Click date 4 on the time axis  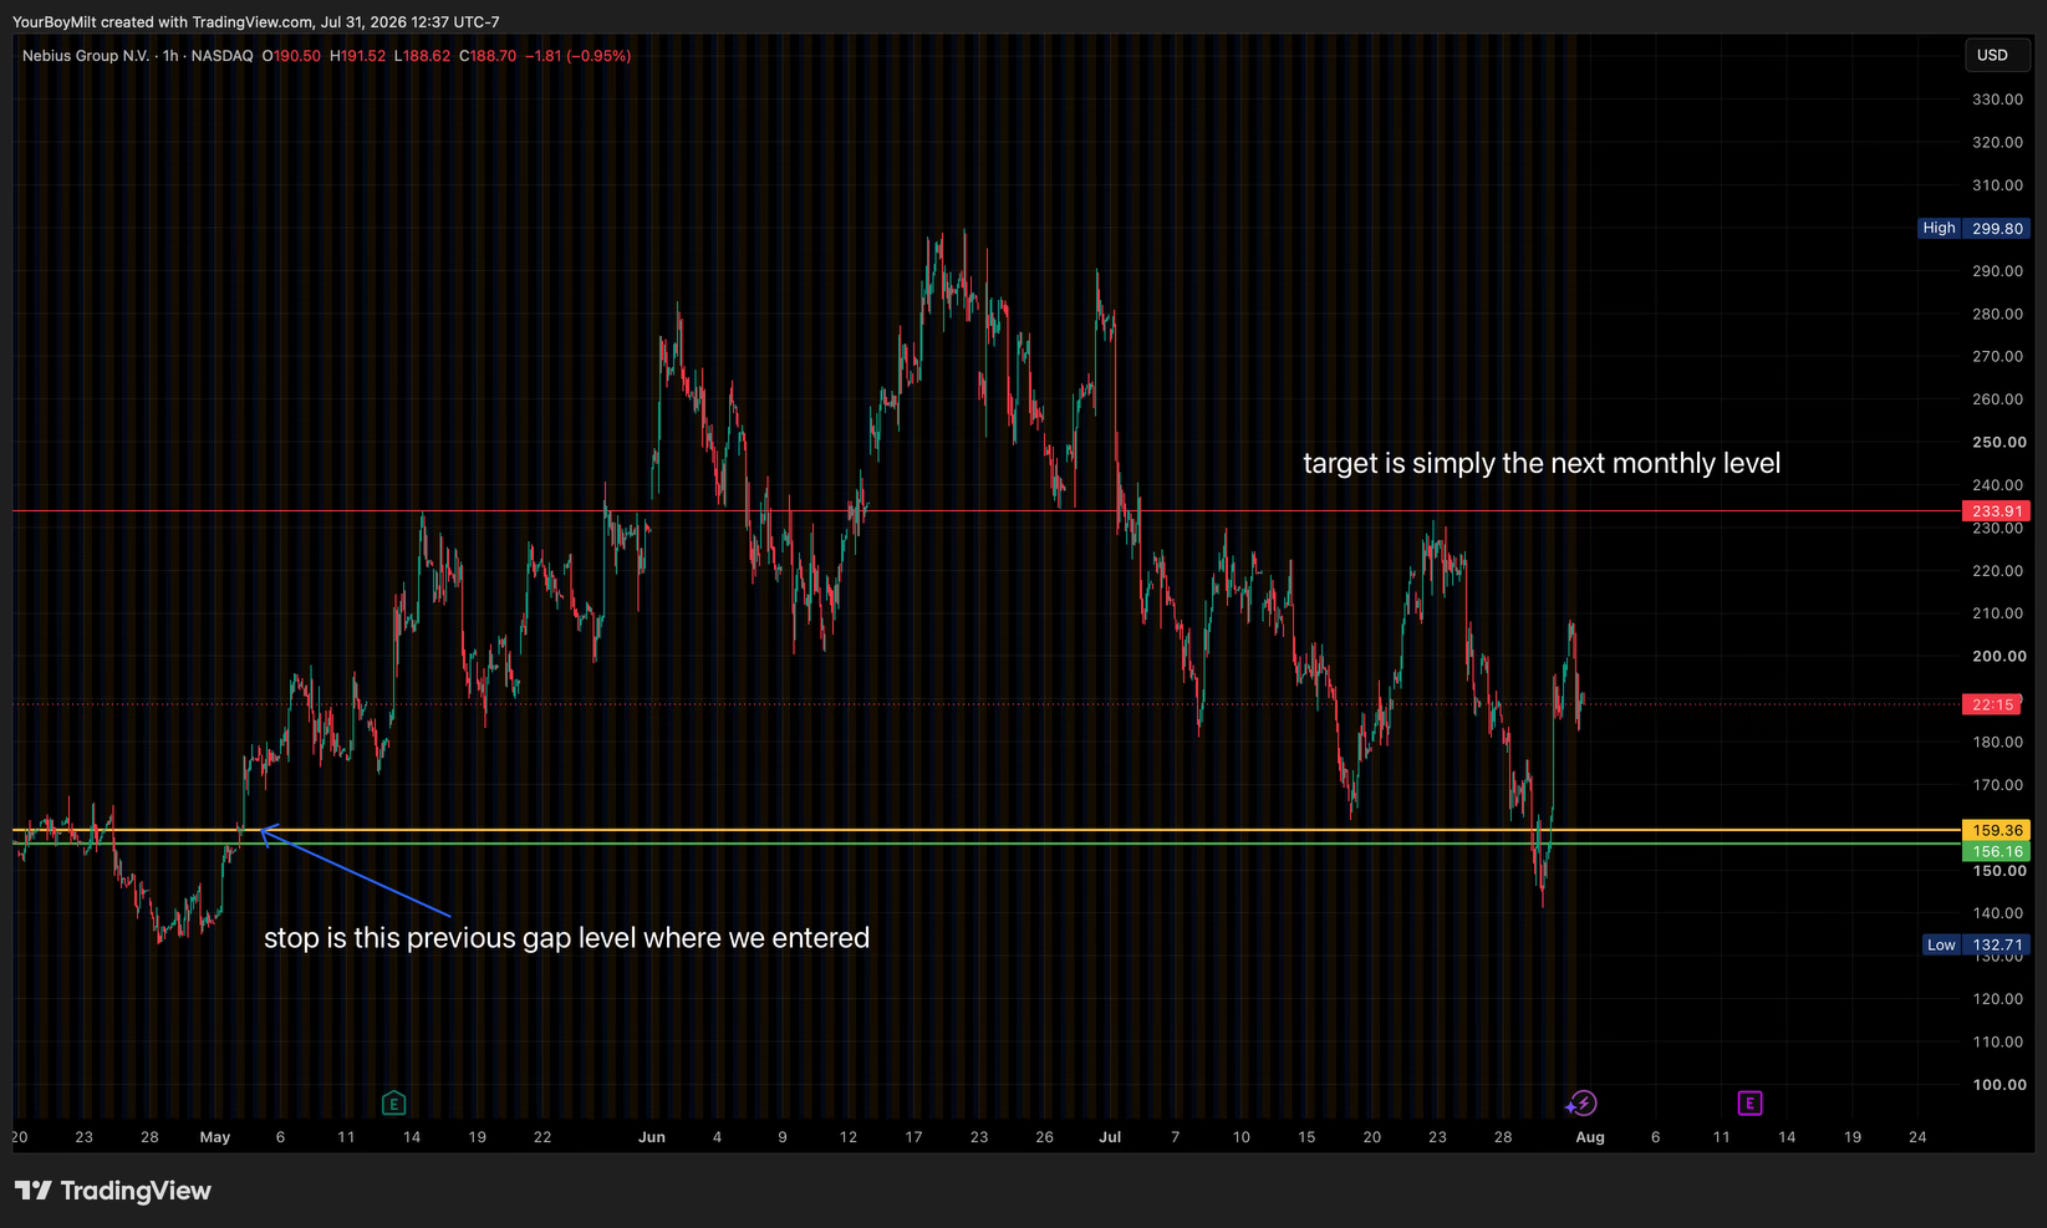(717, 1137)
